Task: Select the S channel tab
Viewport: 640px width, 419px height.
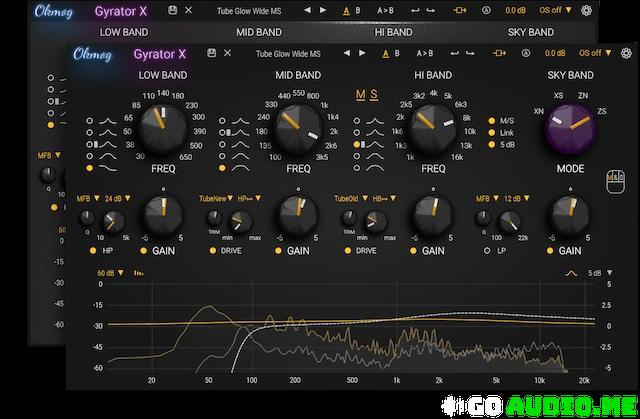Action: [374, 95]
